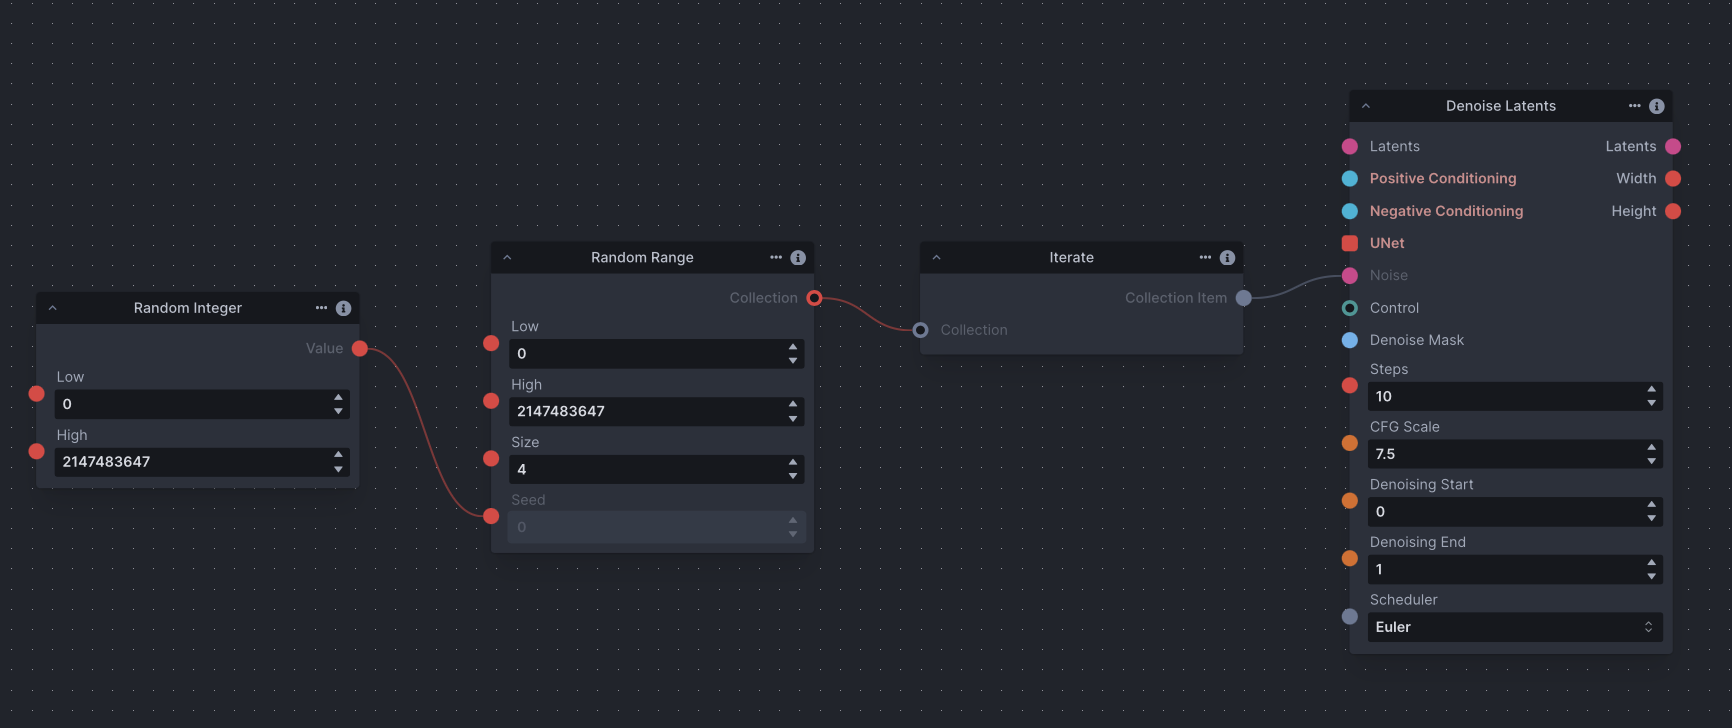Click the Random Integer High input handle
Screen dimensions: 1732x728
point(37,451)
